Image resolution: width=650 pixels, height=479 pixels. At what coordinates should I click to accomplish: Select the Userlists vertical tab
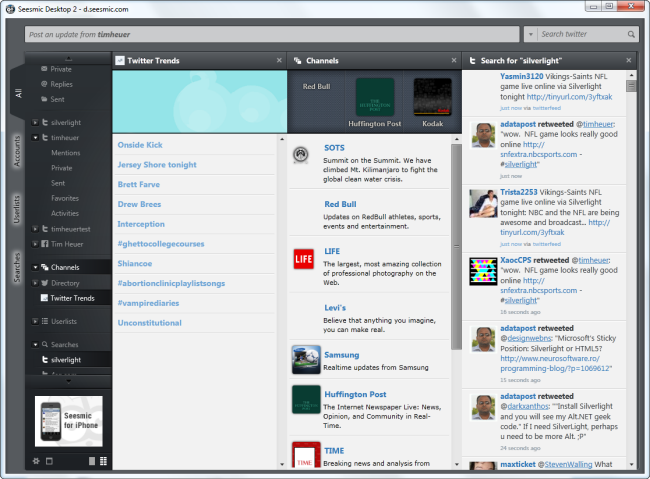[x=17, y=209]
